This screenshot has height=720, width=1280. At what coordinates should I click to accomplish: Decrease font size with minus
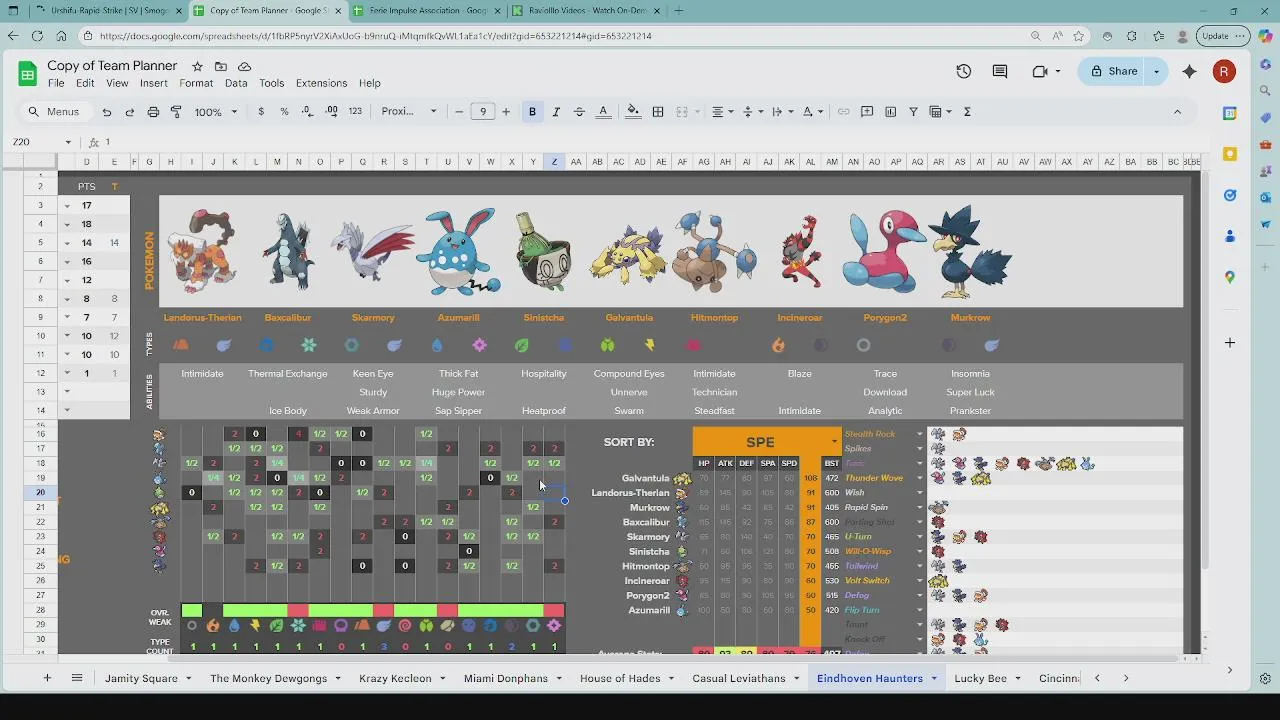[459, 112]
